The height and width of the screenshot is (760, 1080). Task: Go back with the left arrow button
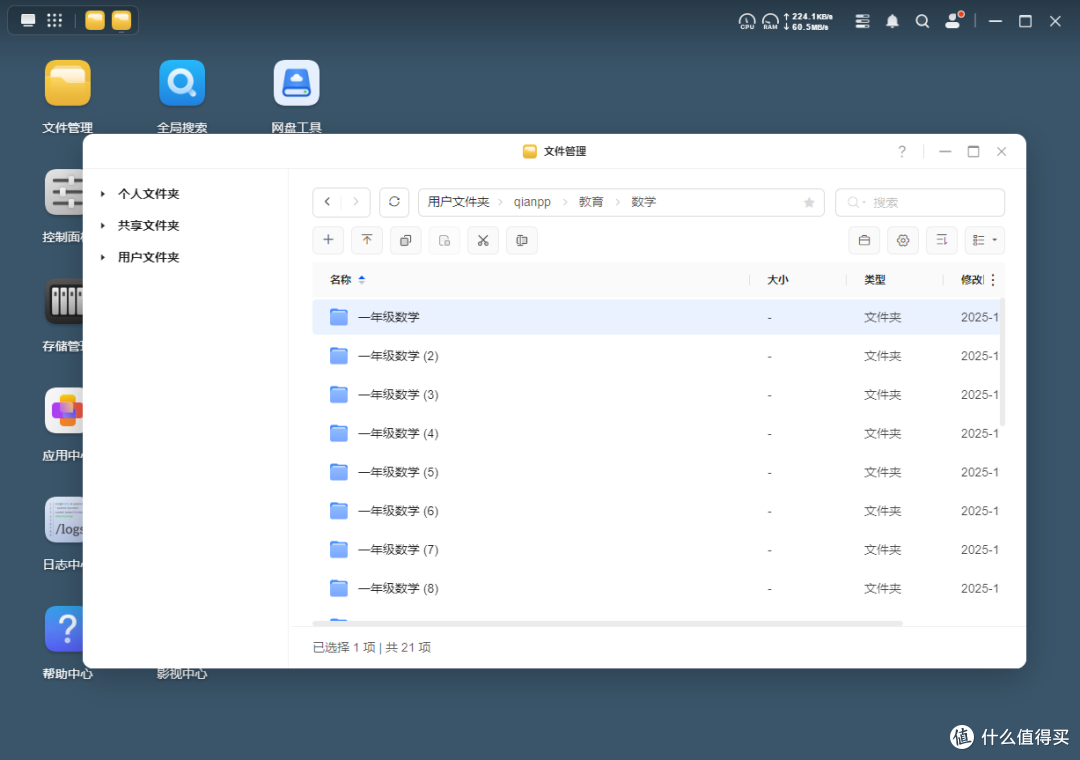click(x=327, y=202)
